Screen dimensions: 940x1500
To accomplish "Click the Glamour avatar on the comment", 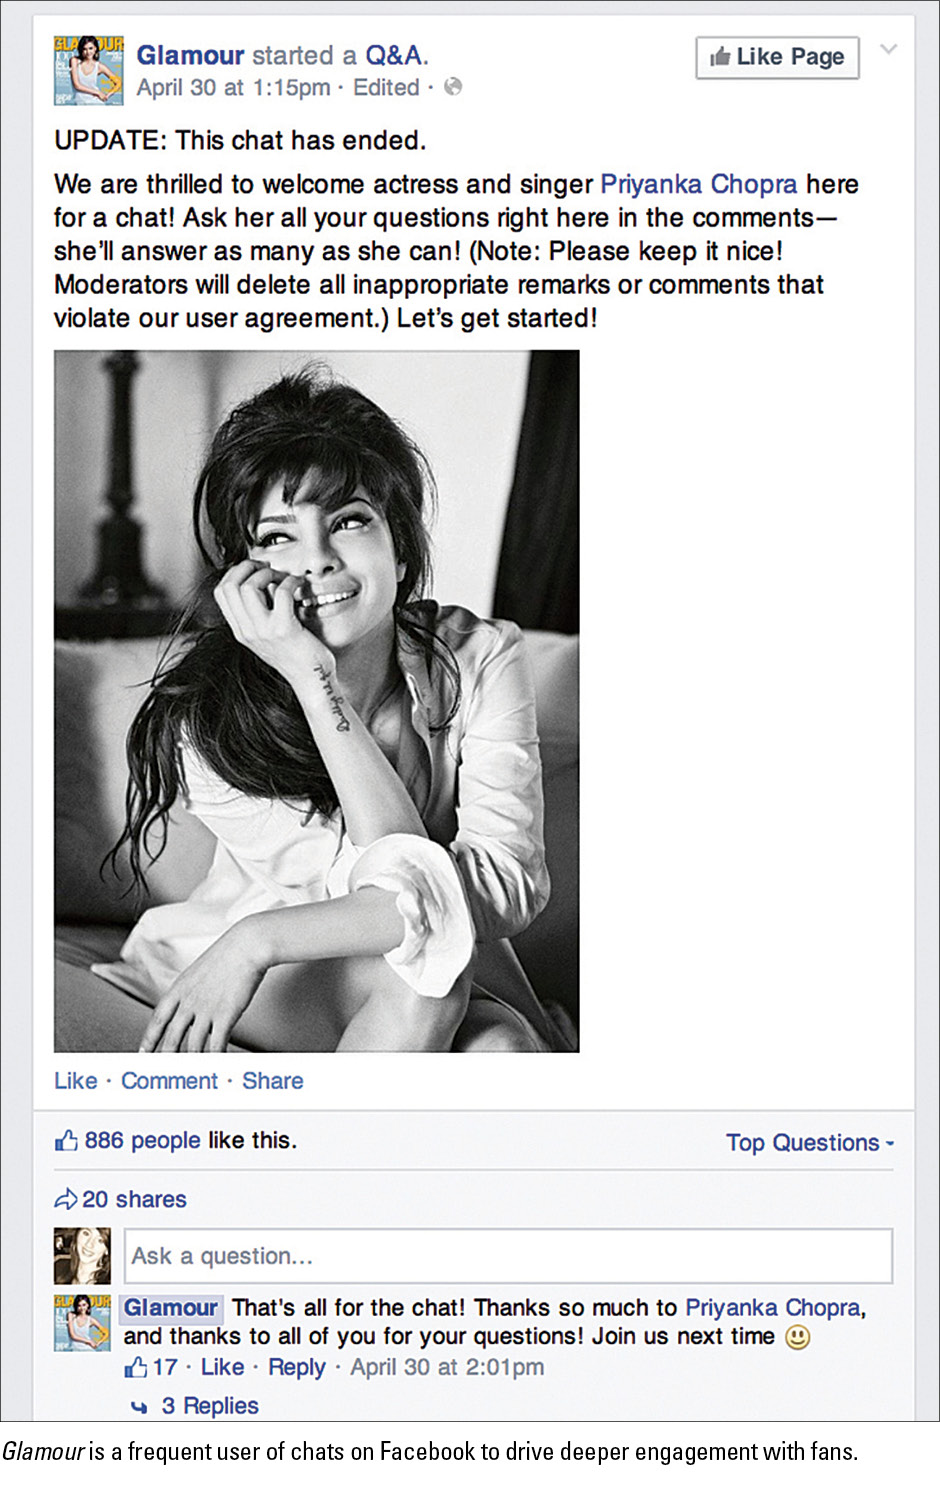I will point(82,1322).
